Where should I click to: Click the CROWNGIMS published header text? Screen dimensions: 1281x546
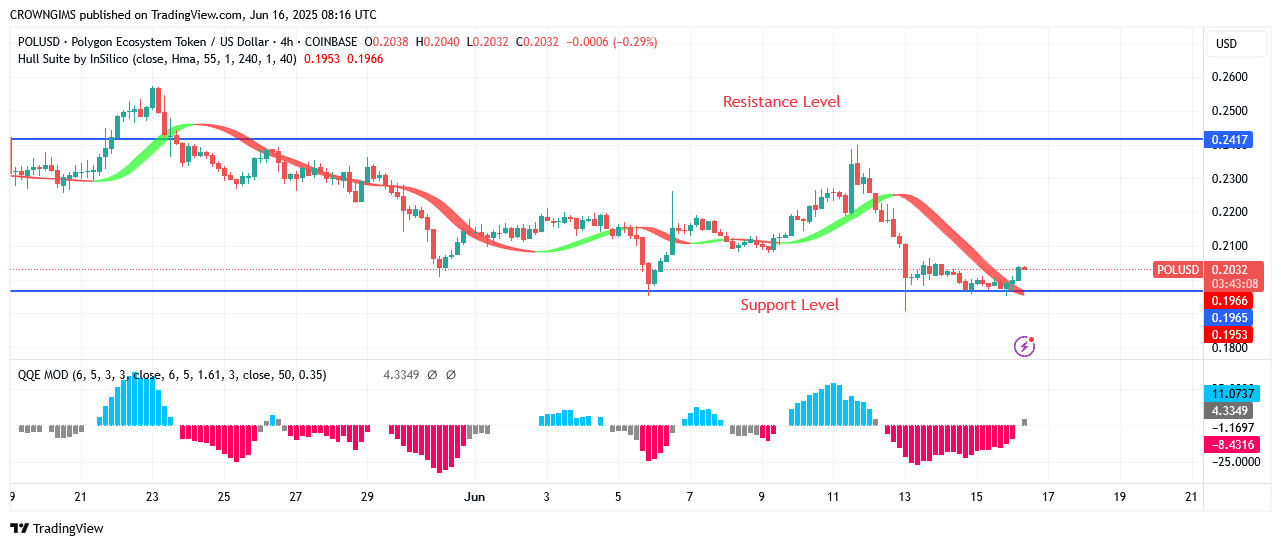192,15
